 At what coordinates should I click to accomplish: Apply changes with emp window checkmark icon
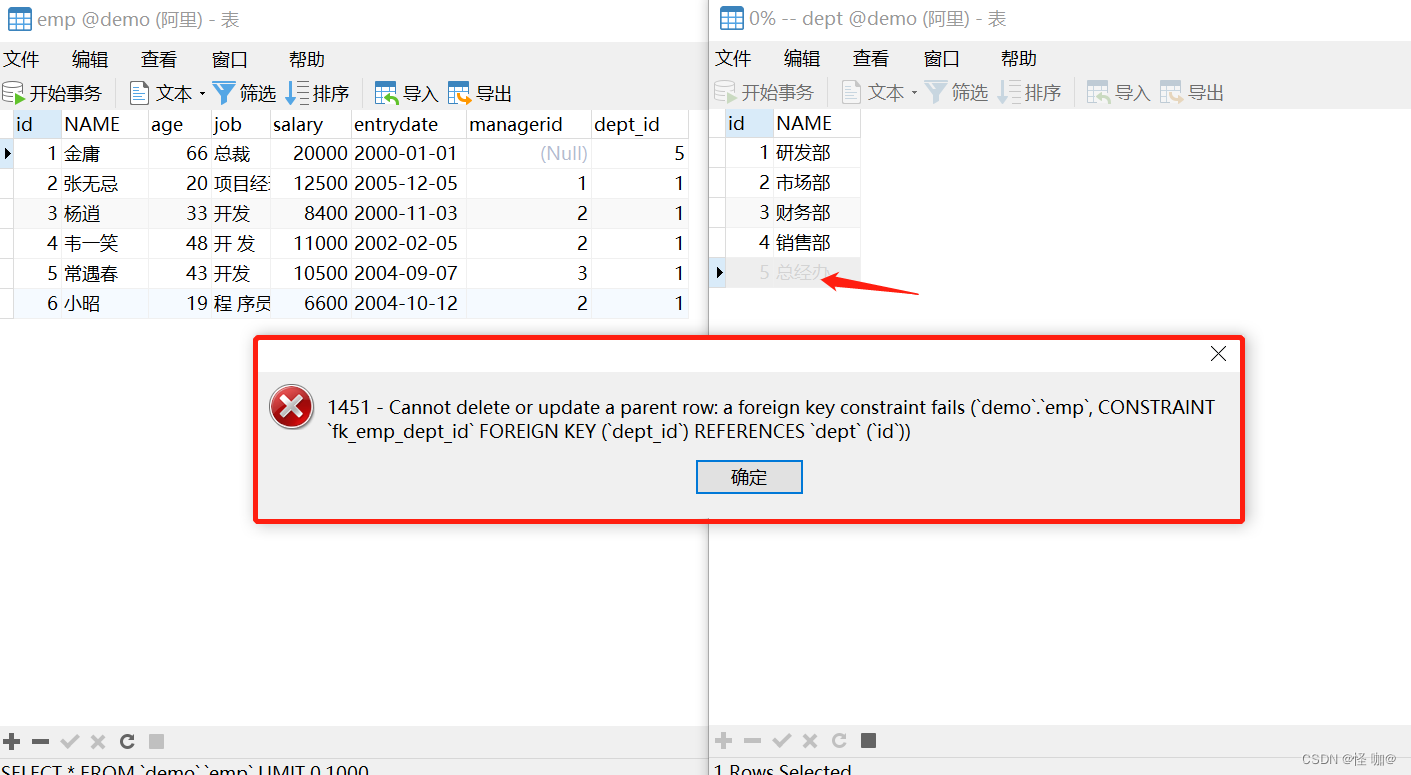69,741
